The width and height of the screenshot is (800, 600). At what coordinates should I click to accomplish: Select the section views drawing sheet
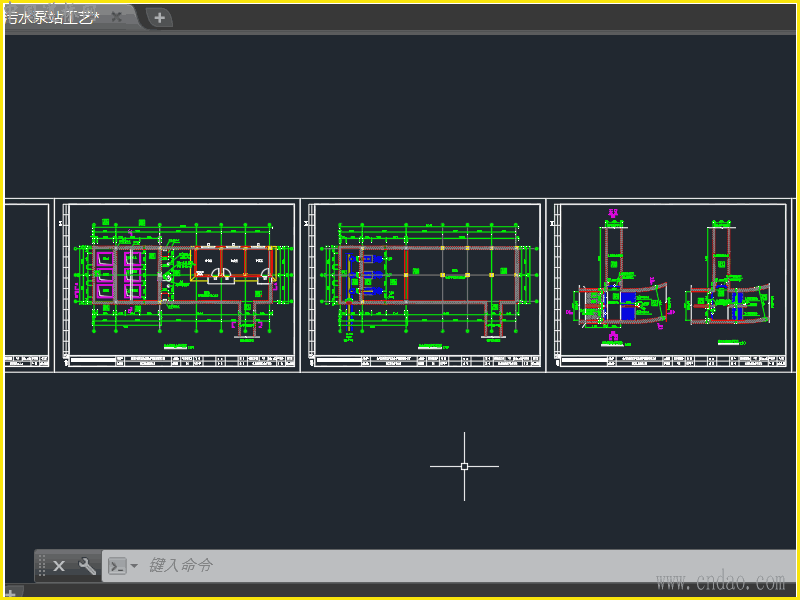(669, 285)
